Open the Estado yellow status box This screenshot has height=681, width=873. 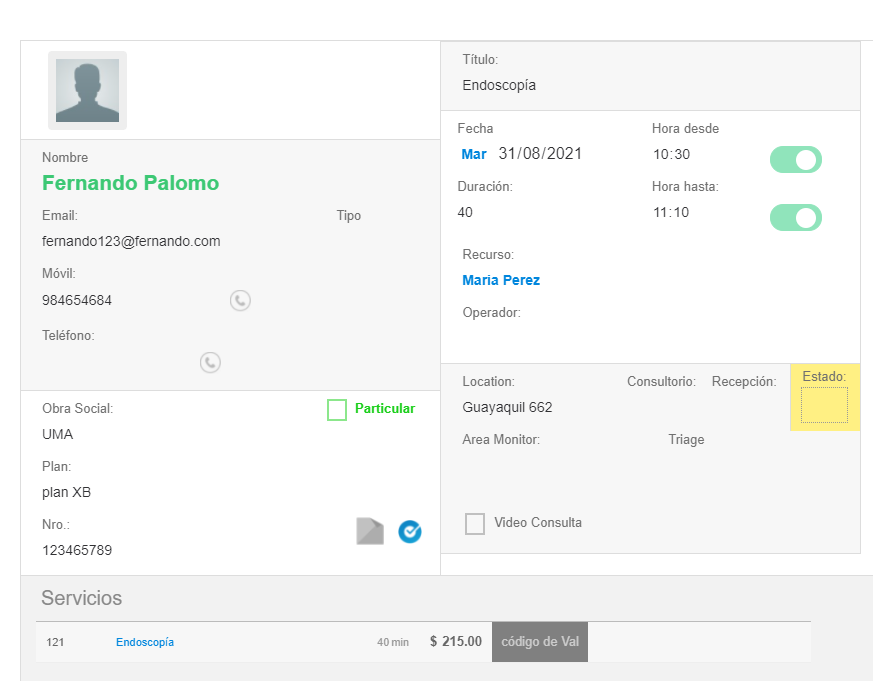824,406
